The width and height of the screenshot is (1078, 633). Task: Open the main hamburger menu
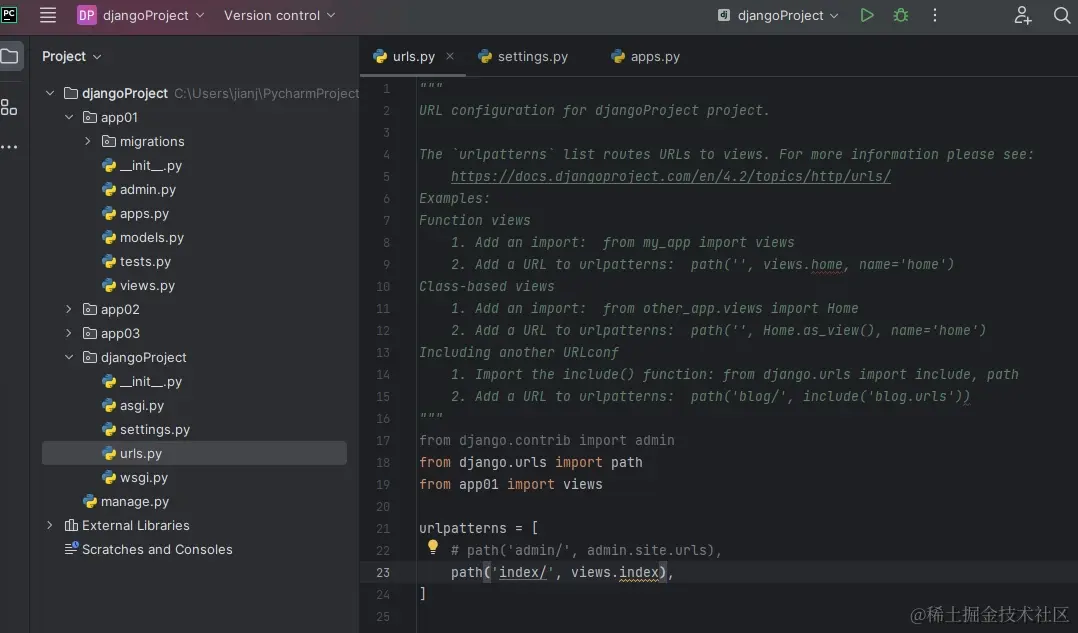click(47, 15)
